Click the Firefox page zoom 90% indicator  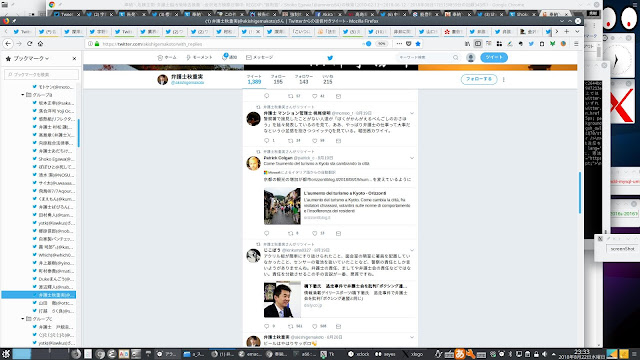381,44
